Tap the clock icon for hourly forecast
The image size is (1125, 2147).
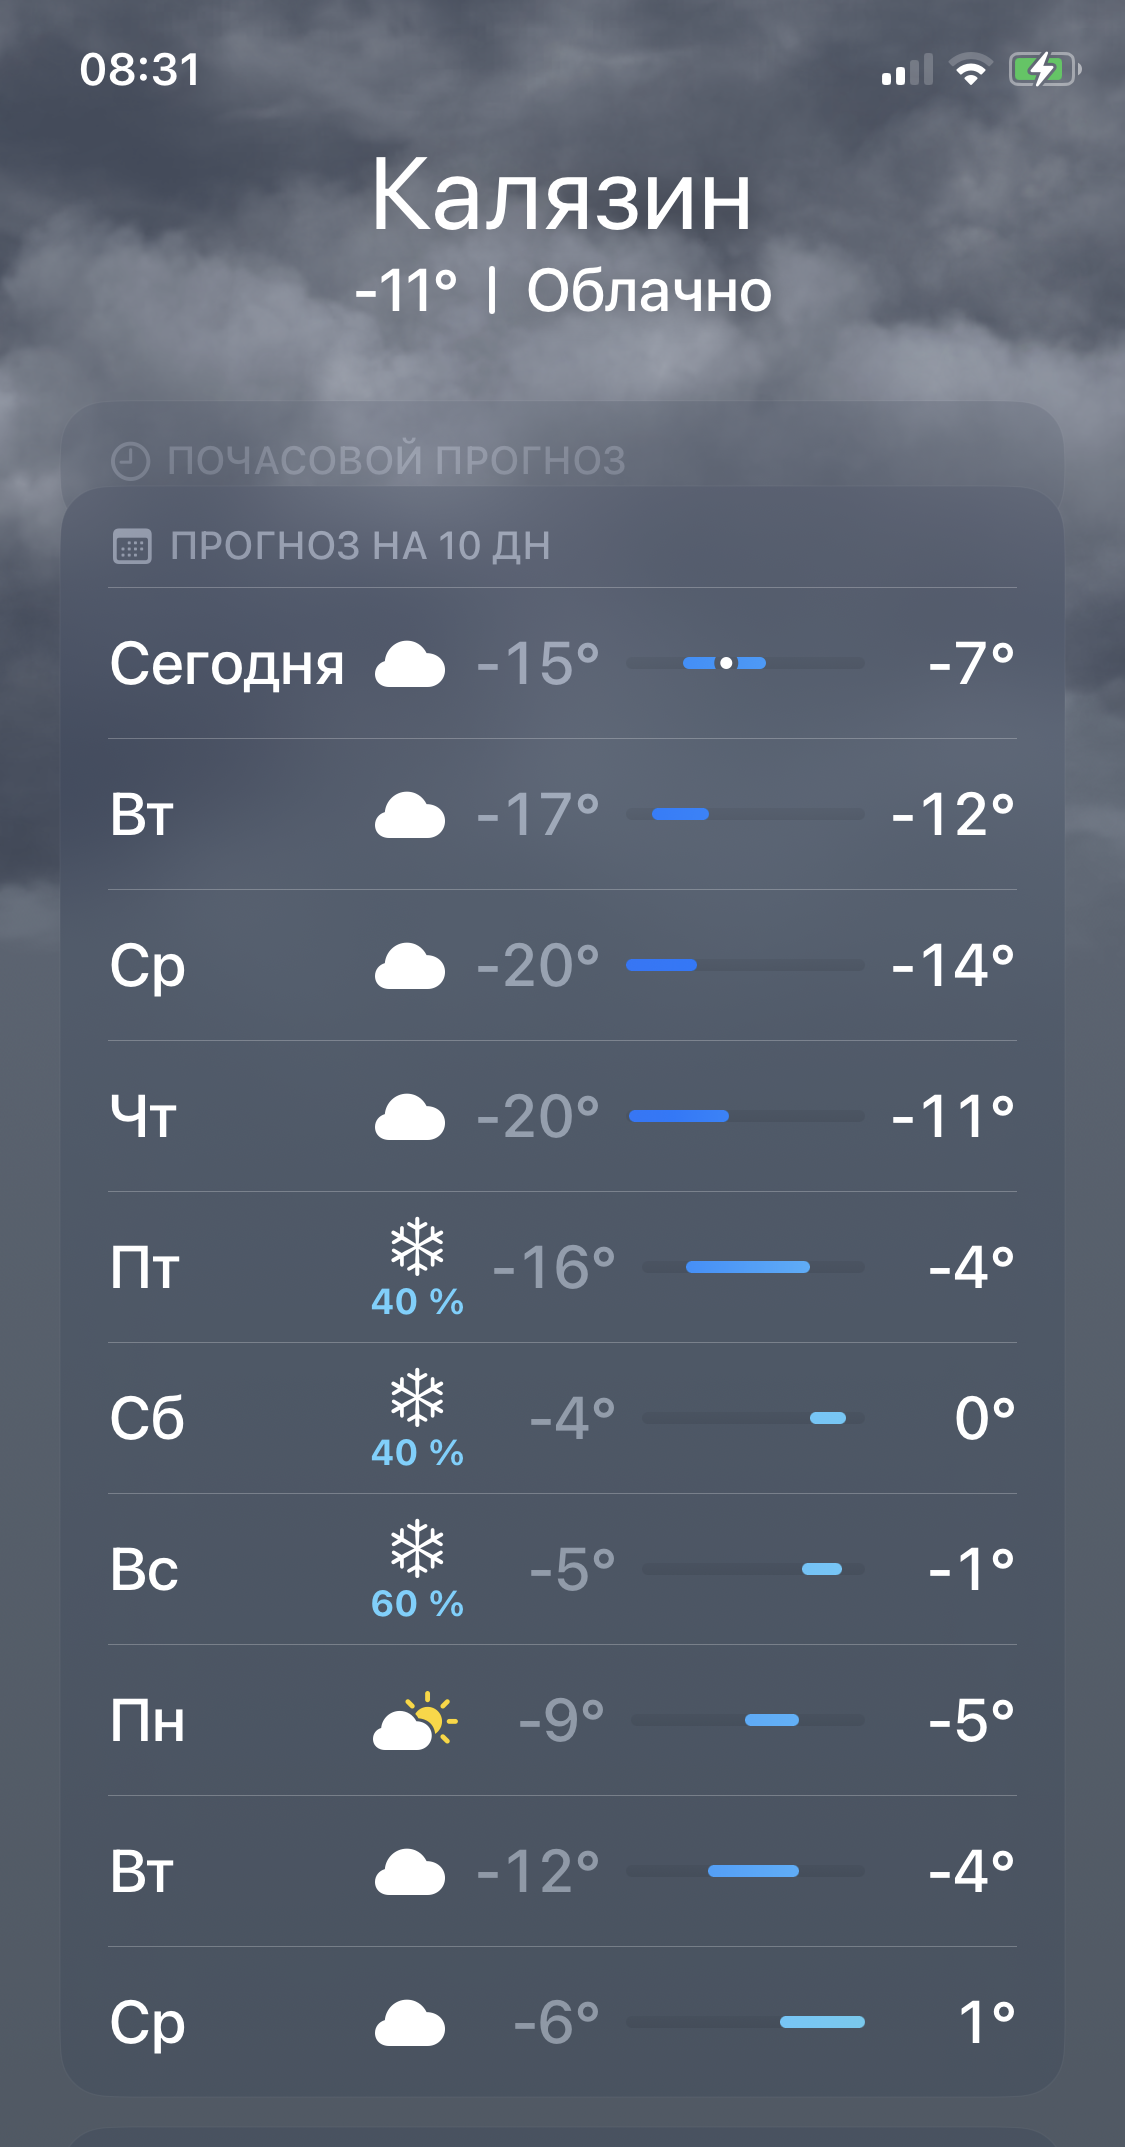click(x=130, y=461)
